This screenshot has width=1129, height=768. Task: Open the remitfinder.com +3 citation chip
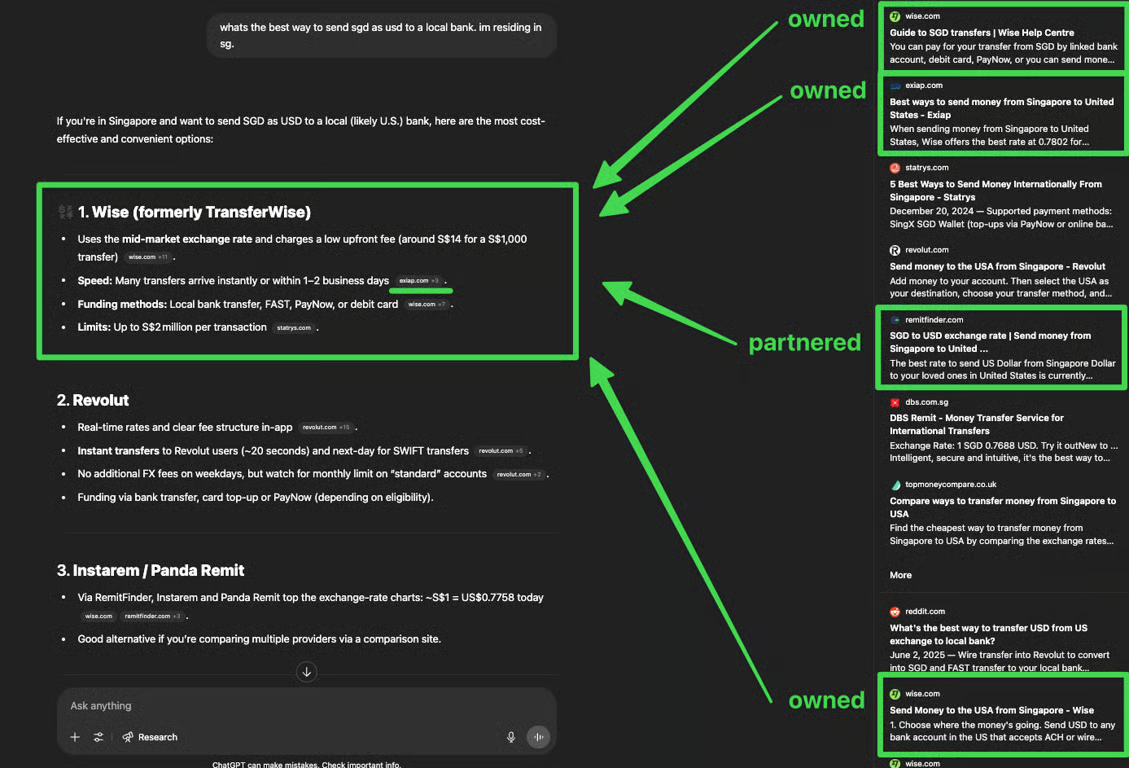tap(152, 616)
